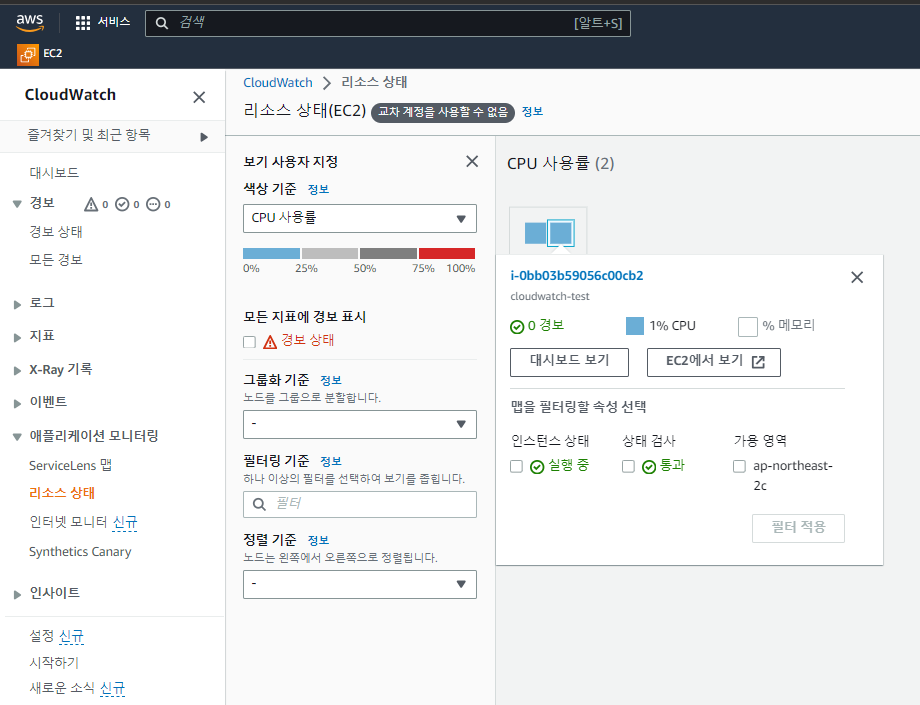Check the 실행 중 instance state filter
The height and width of the screenshot is (705, 920).
[x=516, y=466]
